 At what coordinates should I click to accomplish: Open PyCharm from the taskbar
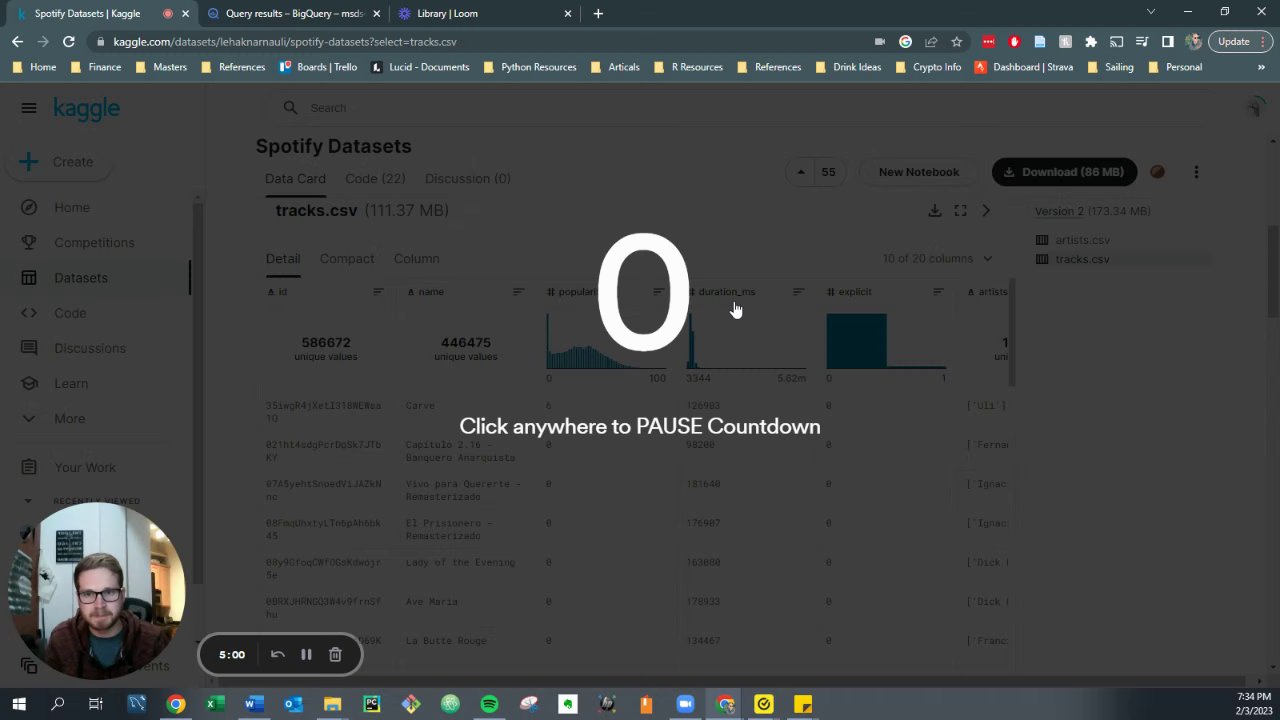click(x=371, y=705)
